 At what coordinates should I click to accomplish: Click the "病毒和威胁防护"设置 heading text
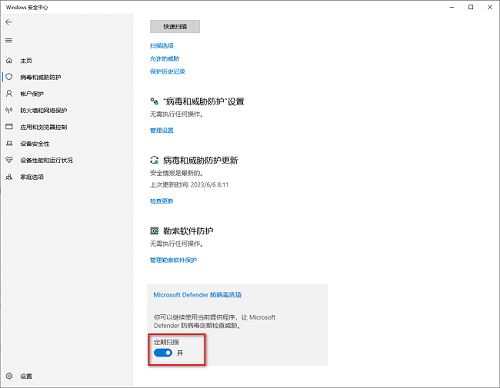click(204, 101)
